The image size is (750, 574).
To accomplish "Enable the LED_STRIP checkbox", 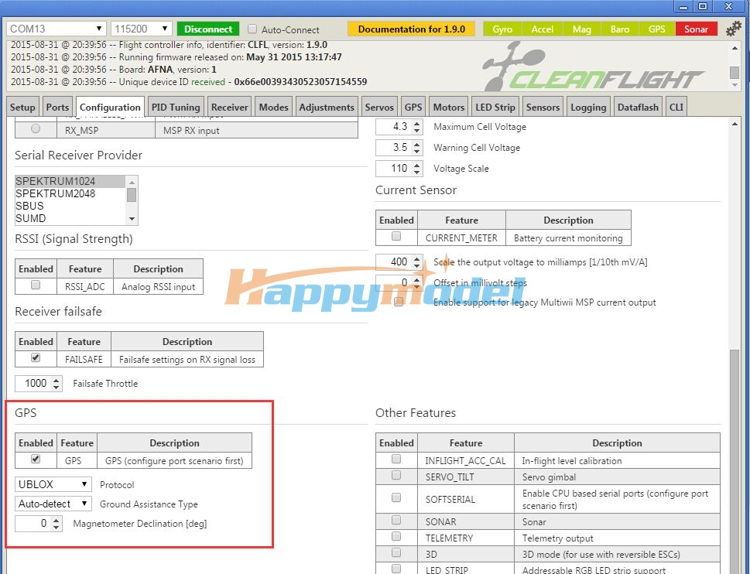I will coord(396,569).
